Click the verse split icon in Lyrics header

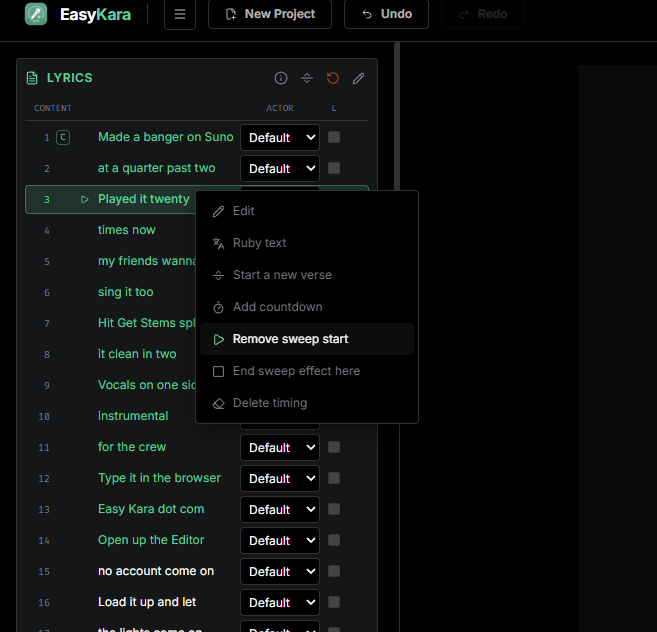(307, 78)
